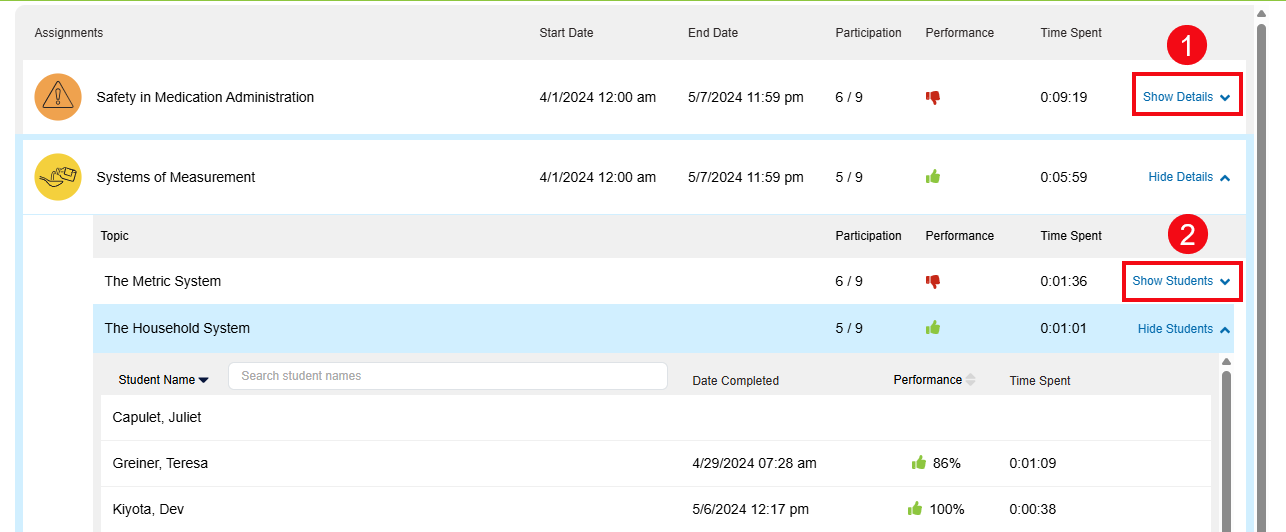Click participation 6 / 9 in The Metric System row
1286x532 pixels.
849,281
